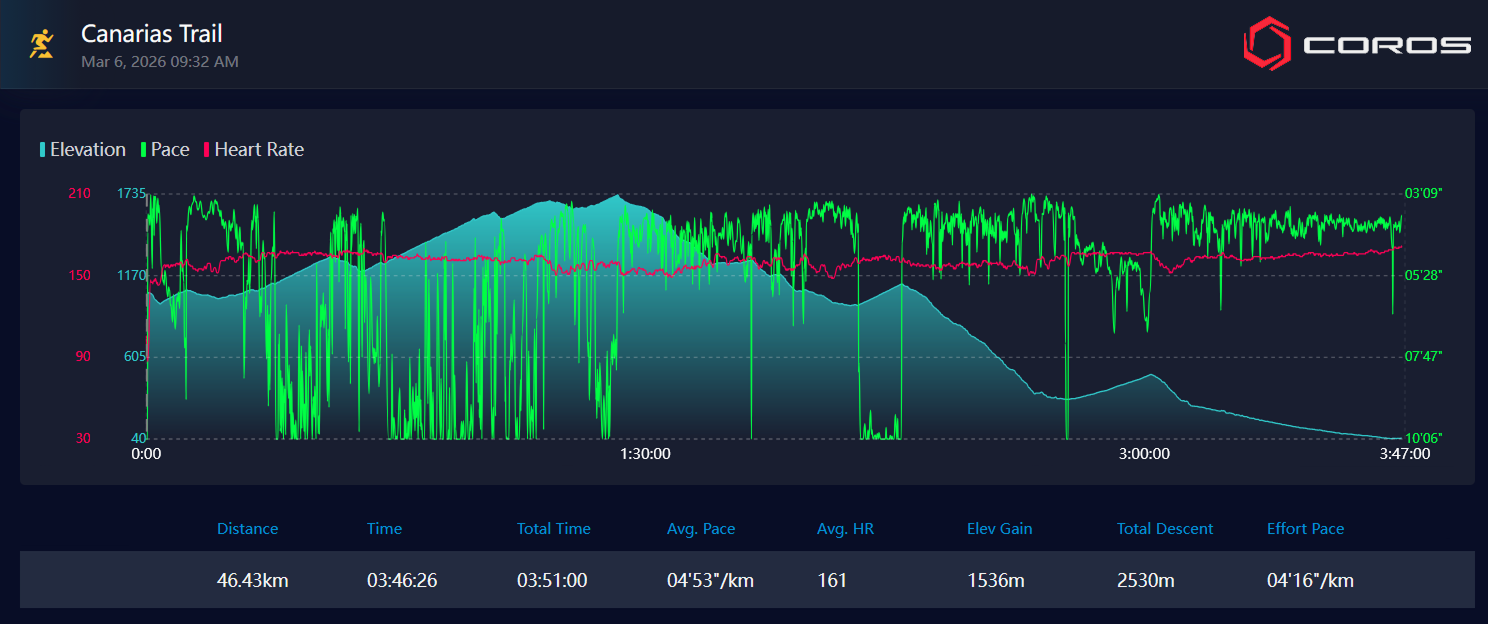Click the green Pace legend color marker
The image size is (1488, 624).
[144, 150]
